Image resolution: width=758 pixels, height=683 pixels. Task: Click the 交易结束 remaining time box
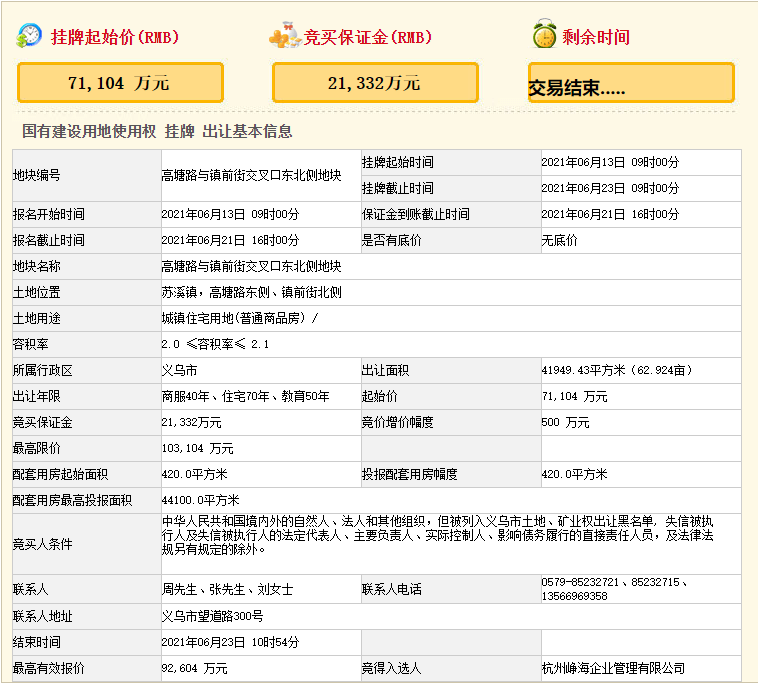(x=631, y=83)
